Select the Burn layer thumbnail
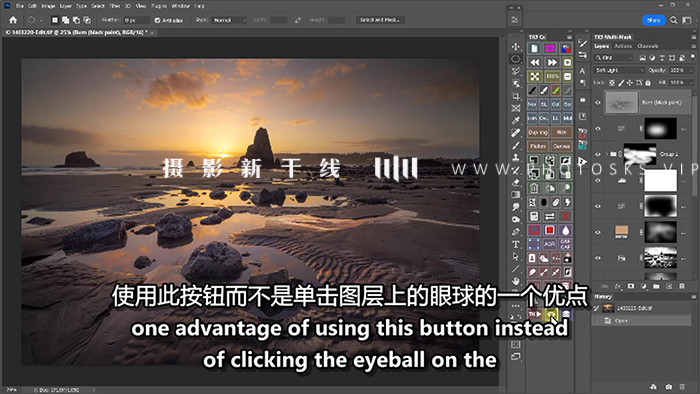 tap(621, 103)
